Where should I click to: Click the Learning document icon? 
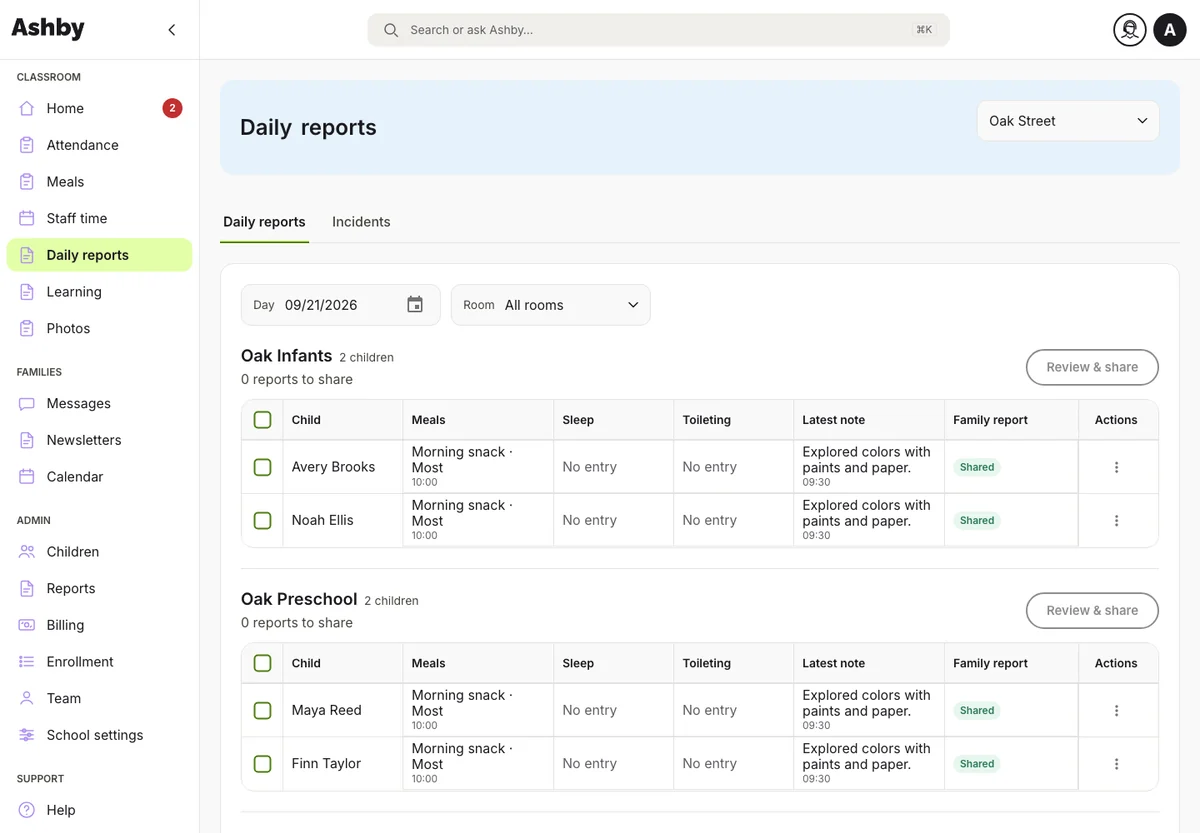pyautogui.click(x=27, y=292)
